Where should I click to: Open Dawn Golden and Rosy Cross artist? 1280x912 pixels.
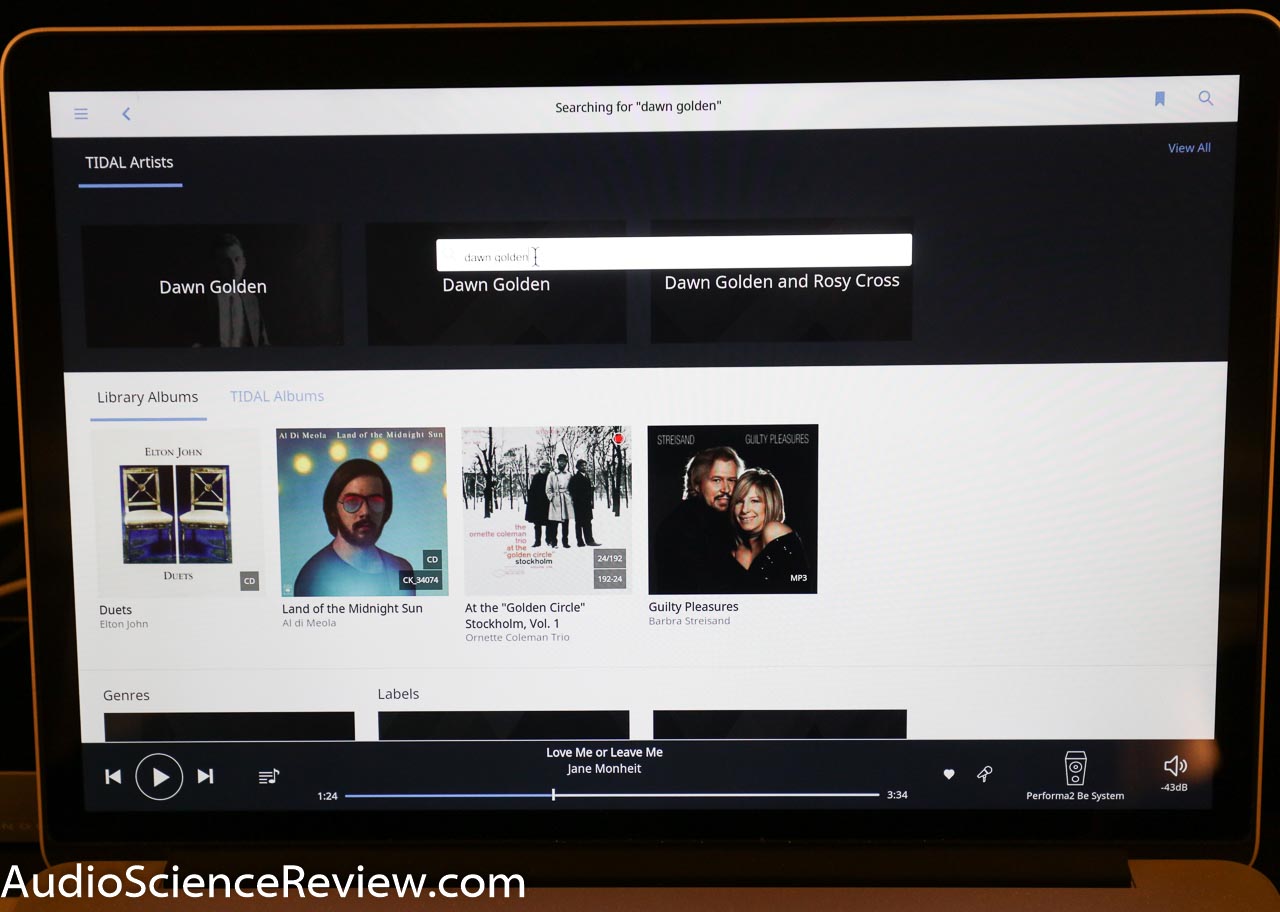pyautogui.click(x=781, y=281)
